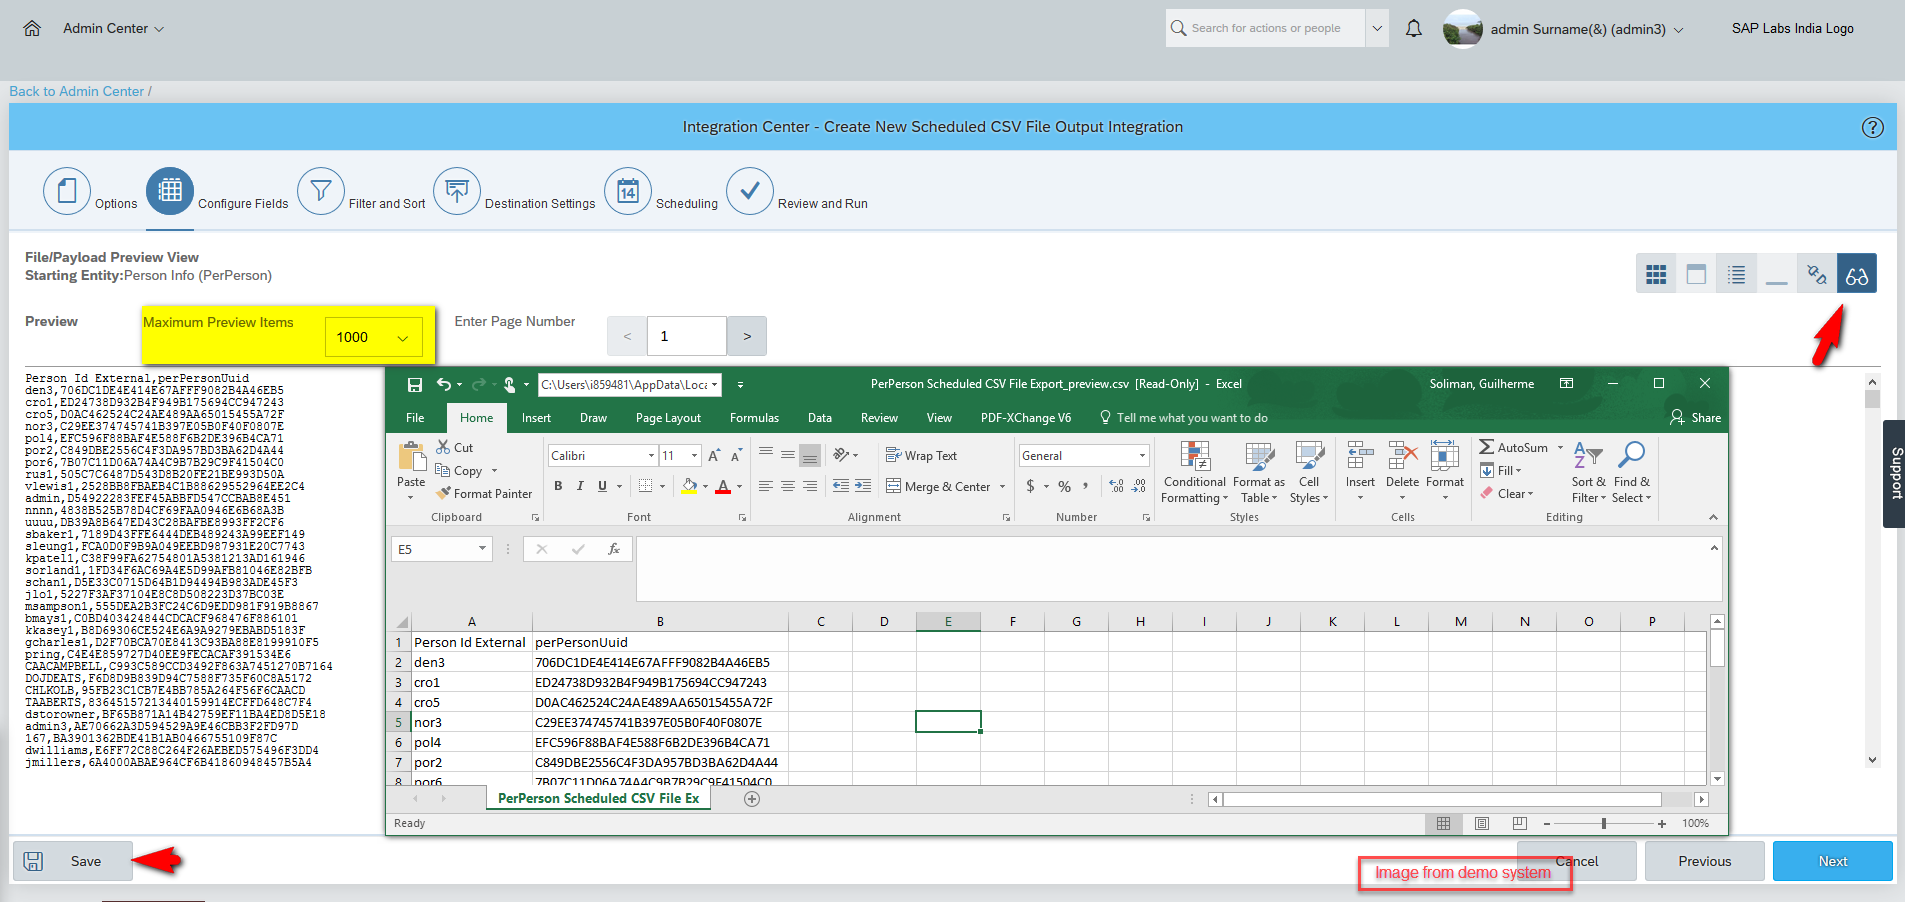
Task: Open the Font Color swatch in Excel
Action: [x=723, y=486]
